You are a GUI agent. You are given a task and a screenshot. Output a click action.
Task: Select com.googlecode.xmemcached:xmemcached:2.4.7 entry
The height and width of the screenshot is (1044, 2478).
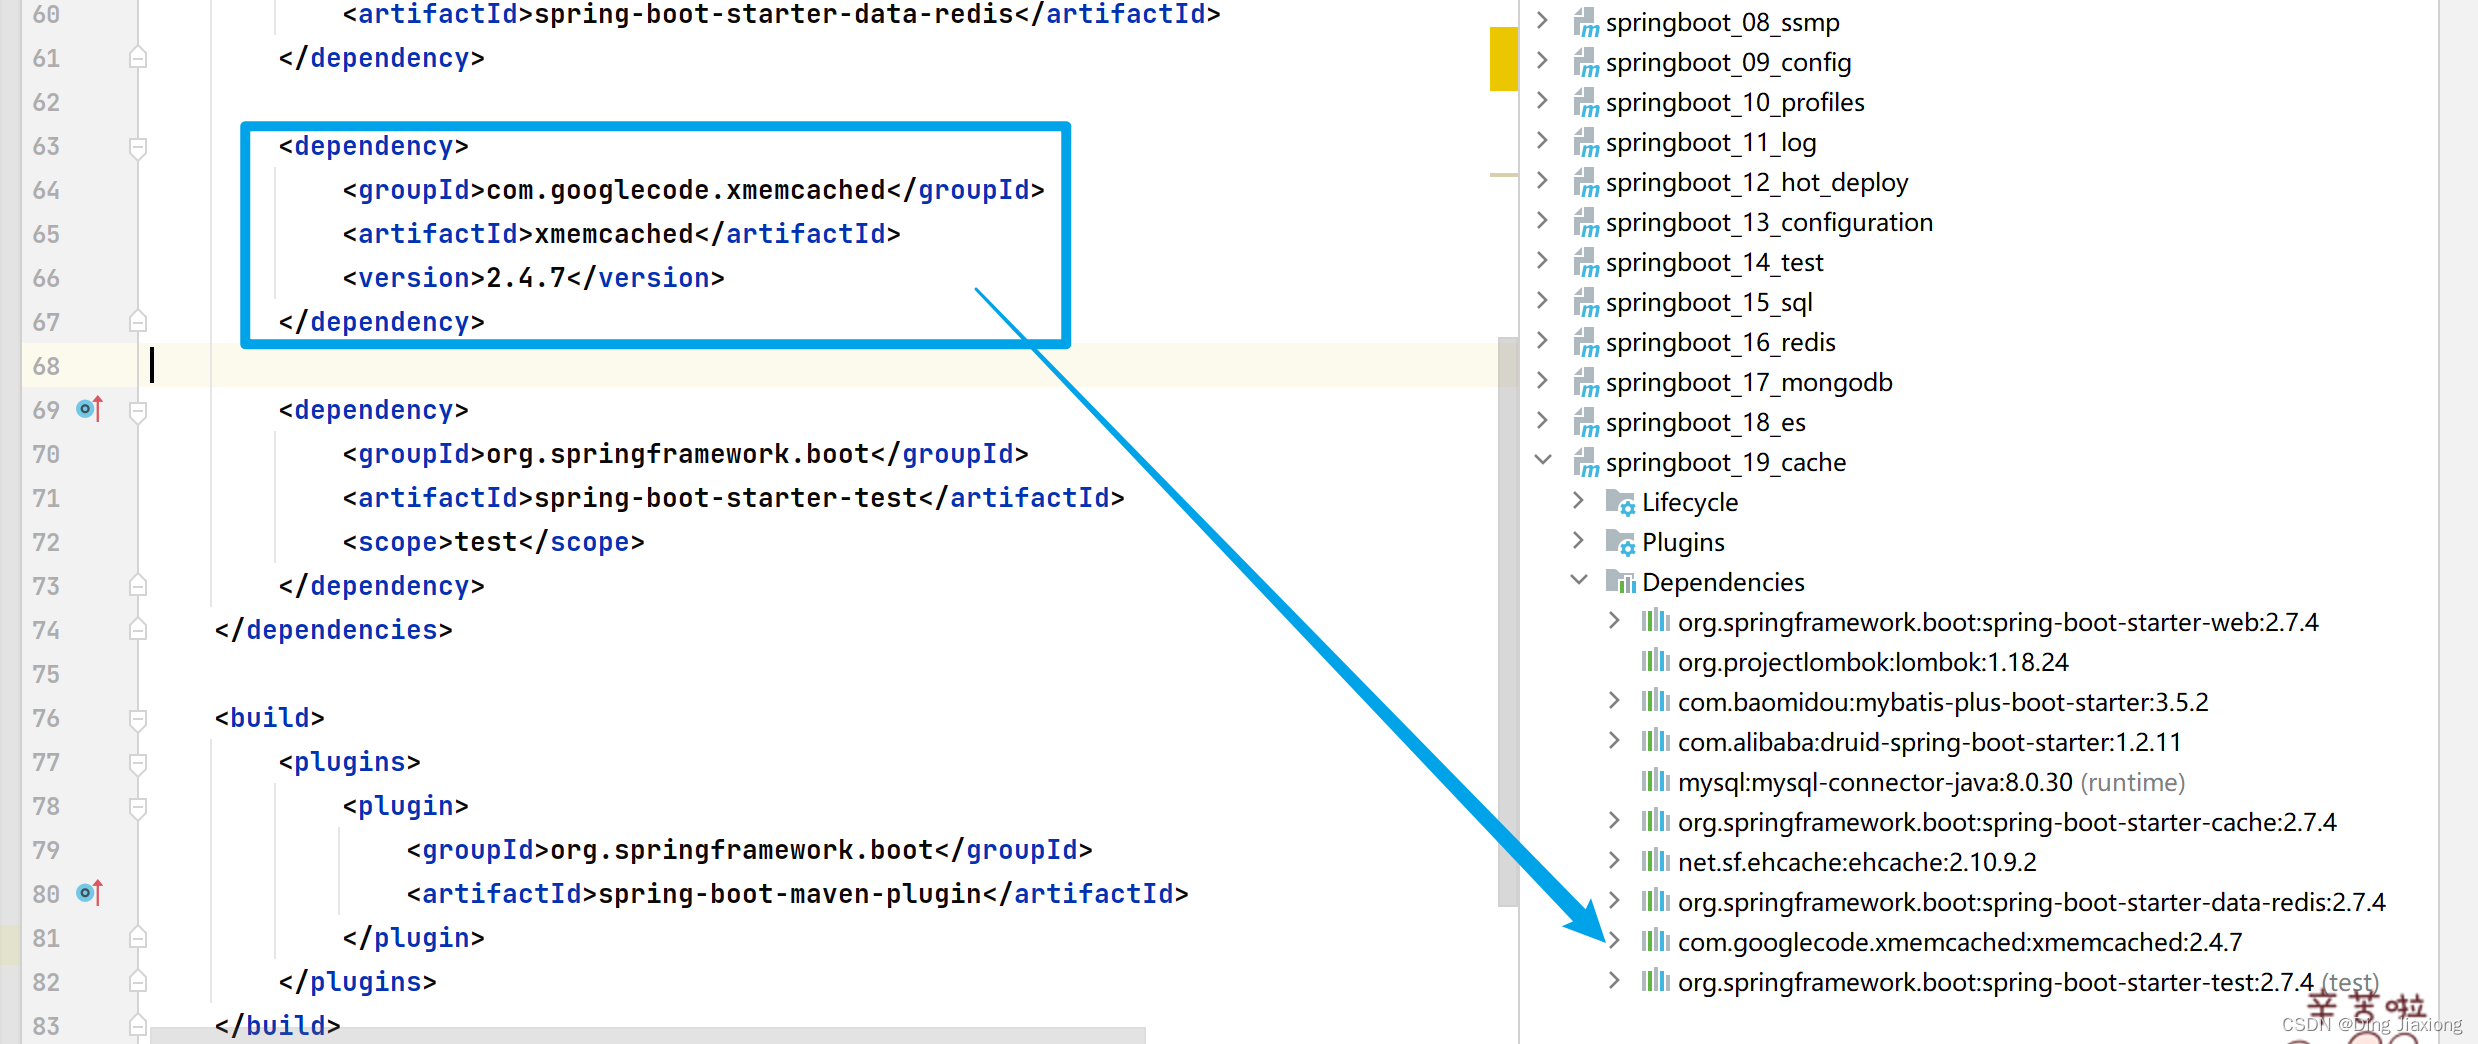click(1960, 942)
